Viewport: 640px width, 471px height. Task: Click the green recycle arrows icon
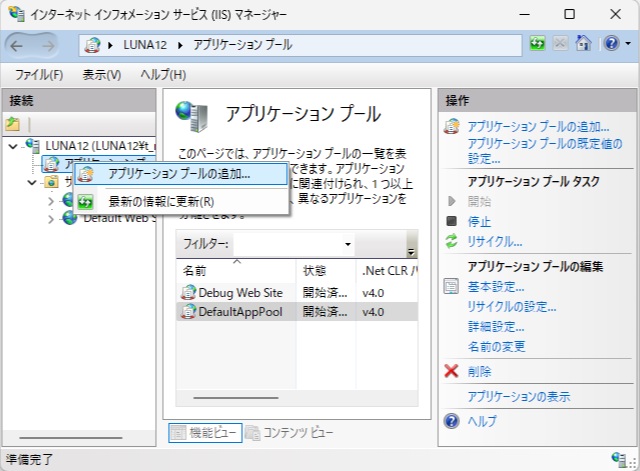(451, 241)
